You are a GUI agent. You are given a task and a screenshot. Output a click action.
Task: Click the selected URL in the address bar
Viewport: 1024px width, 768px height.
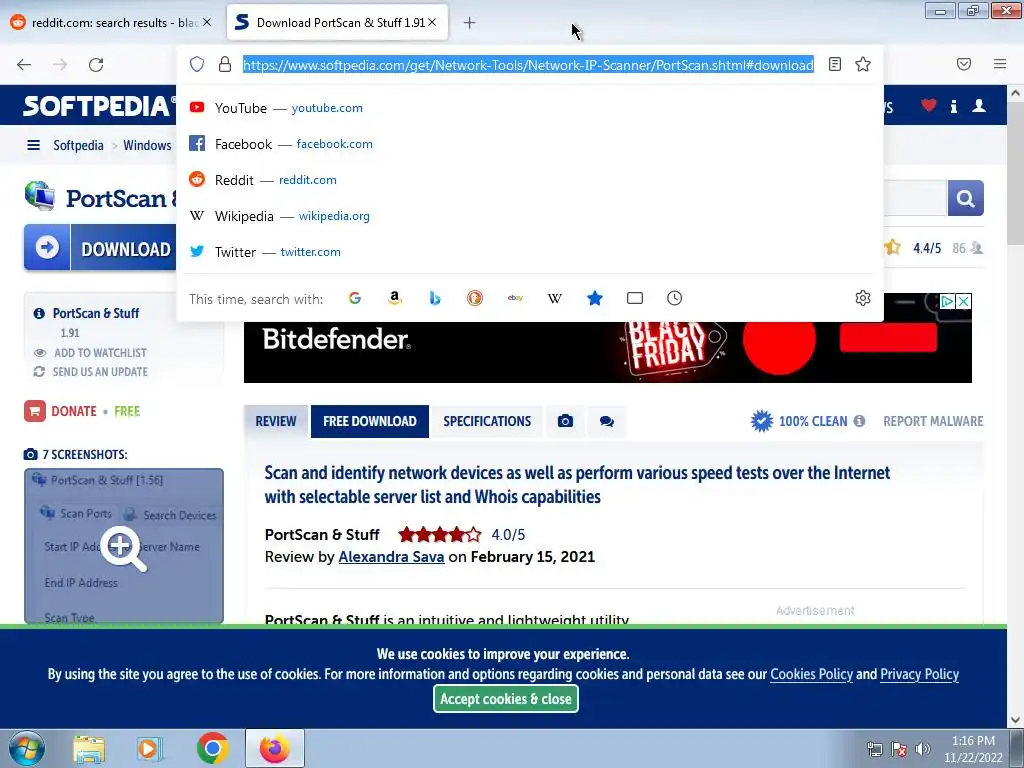tap(528, 65)
